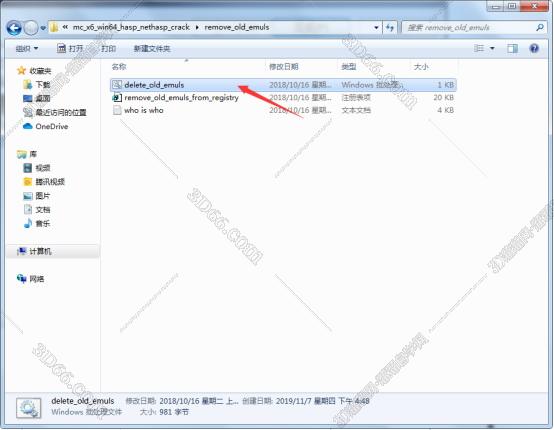554x430 pixels.
Task: Open the 组织 dropdown menu
Action: 26,48
